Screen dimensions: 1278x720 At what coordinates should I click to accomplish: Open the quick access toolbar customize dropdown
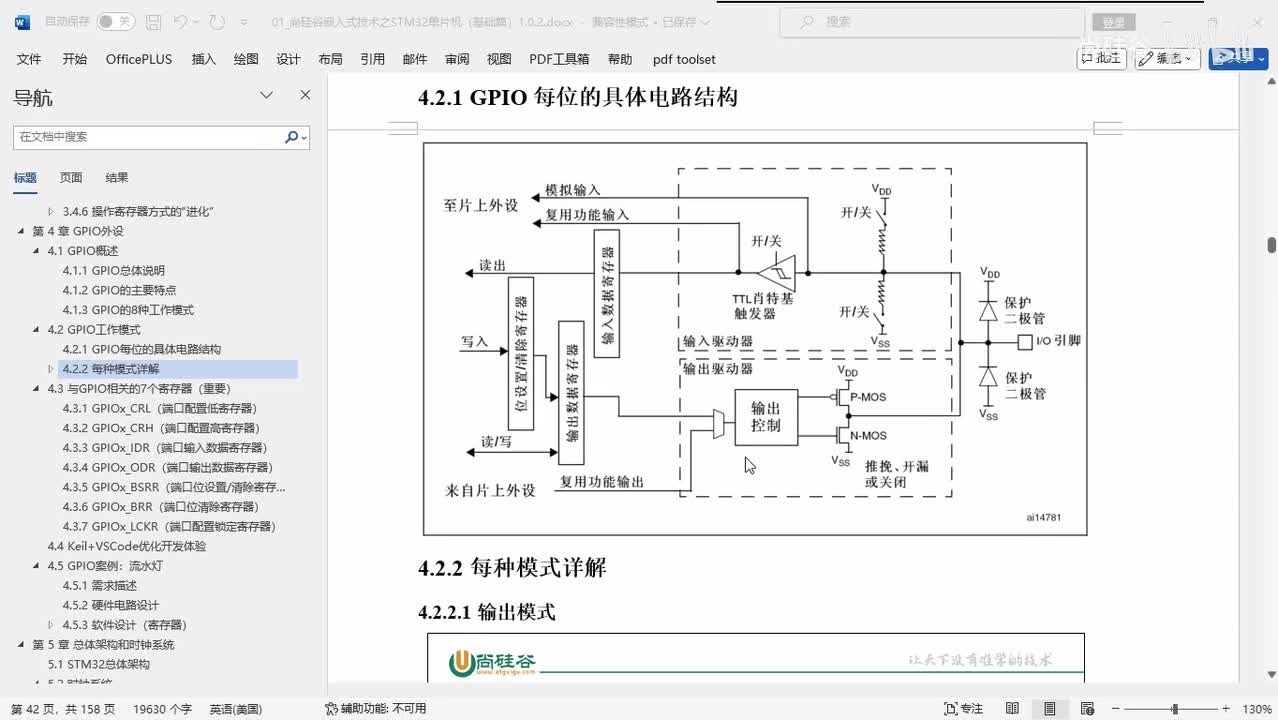click(243, 21)
